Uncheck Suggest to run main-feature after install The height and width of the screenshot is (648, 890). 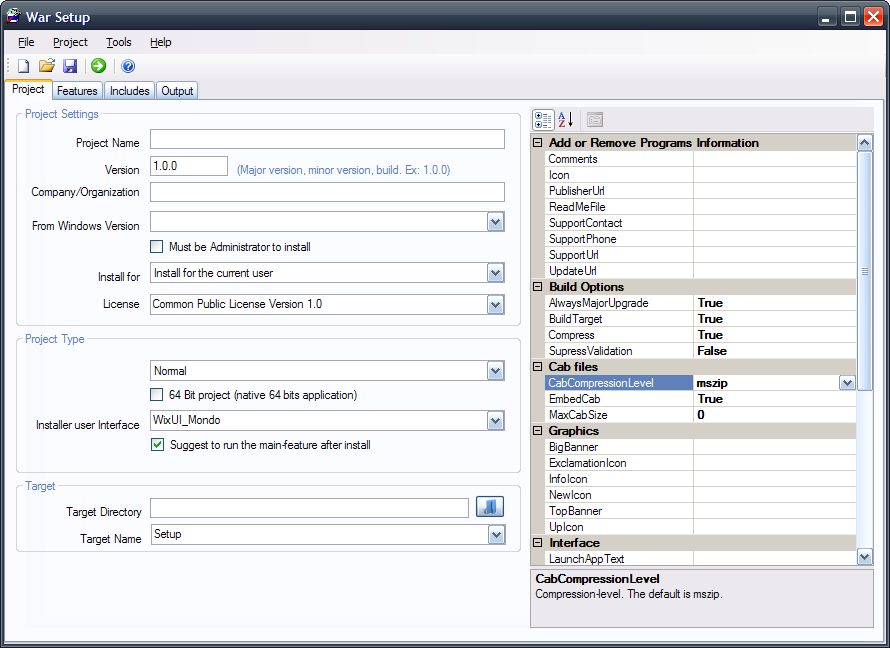157,444
